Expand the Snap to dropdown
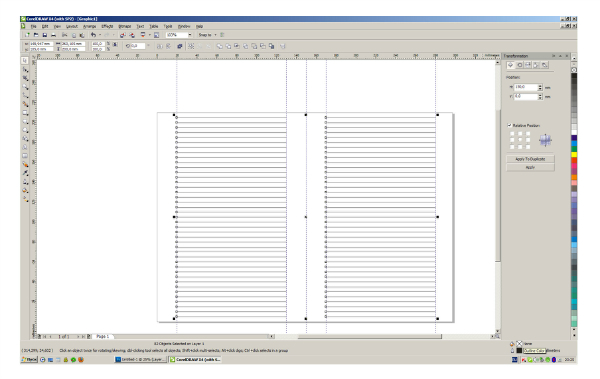600x379 pixels. [x=215, y=35]
